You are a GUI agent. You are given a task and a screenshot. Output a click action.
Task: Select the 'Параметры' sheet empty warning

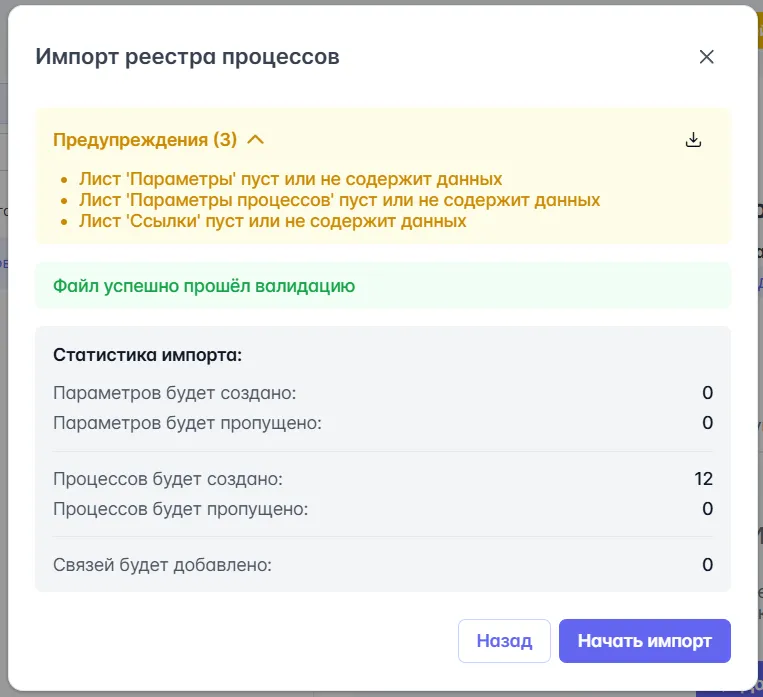coord(290,180)
